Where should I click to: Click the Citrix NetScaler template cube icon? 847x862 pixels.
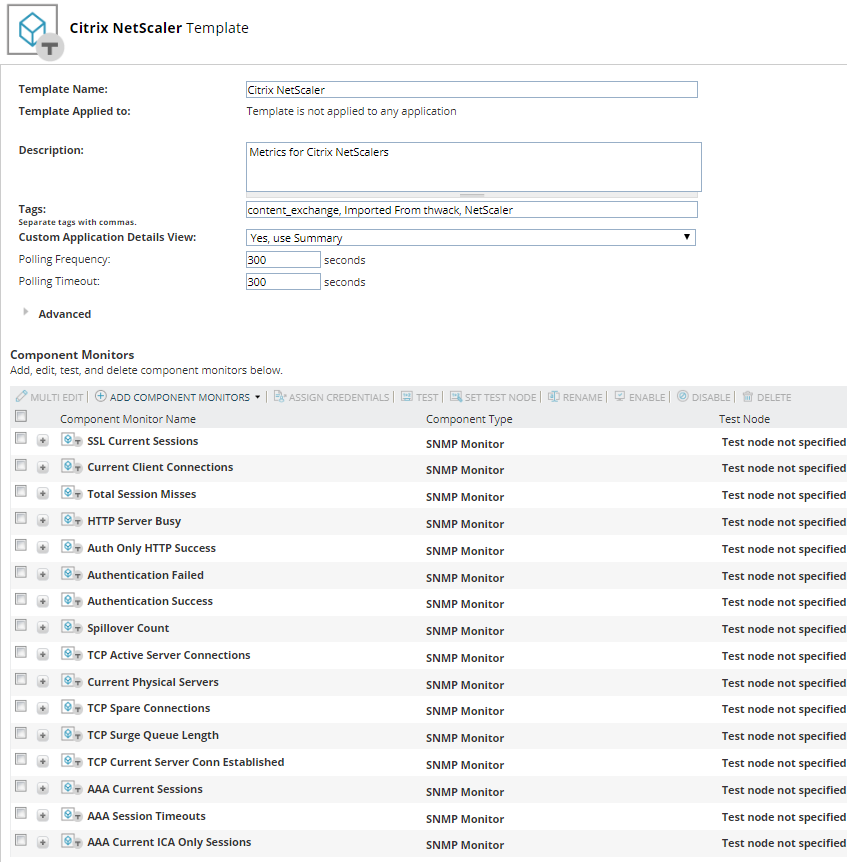tap(34, 31)
